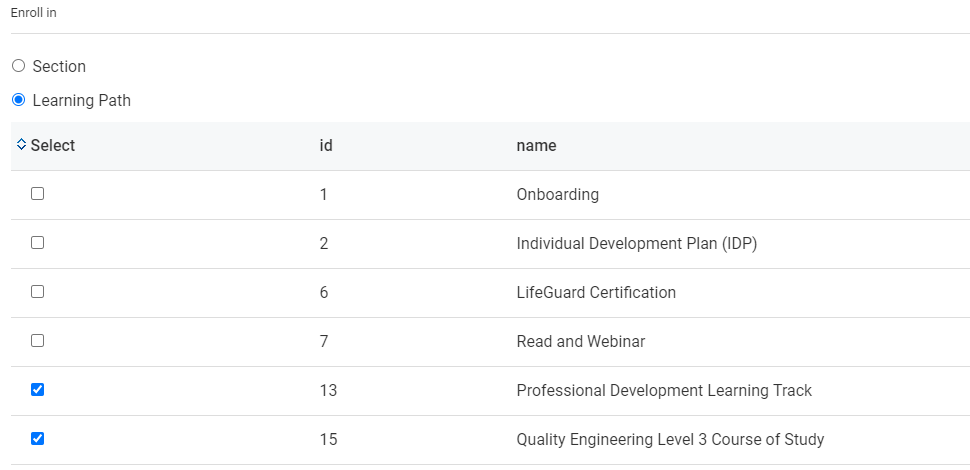Check the Read and Webinar checkbox
This screenshot has width=970, height=470.
coord(38,341)
